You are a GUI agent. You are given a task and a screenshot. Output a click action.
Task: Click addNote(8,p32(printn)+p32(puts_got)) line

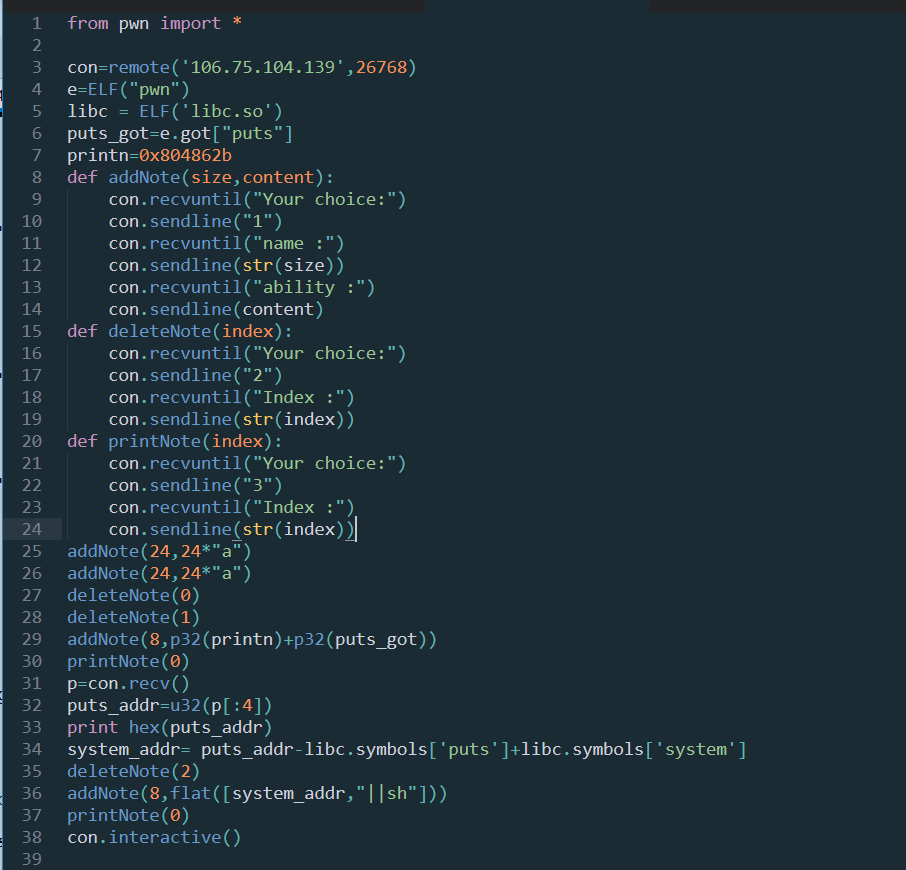(x=252, y=640)
